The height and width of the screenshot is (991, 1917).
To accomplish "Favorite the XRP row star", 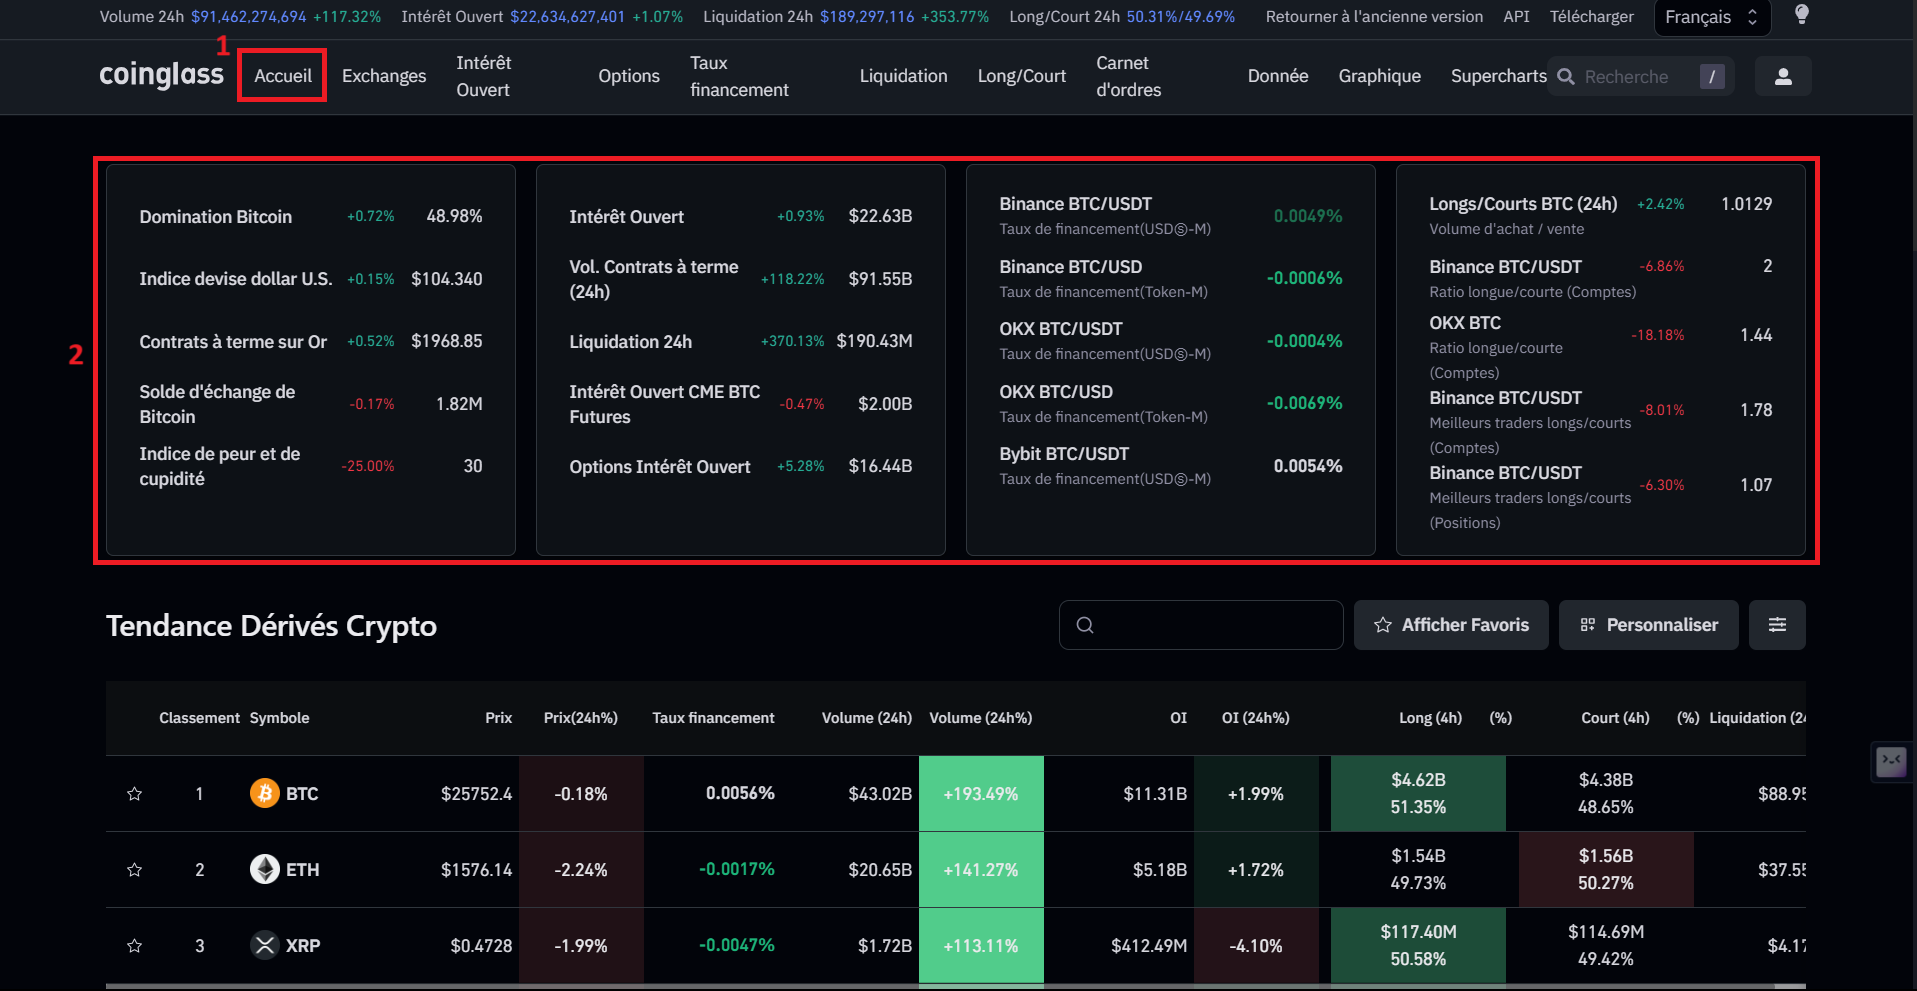I will pyautogui.click(x=134, y=946).
